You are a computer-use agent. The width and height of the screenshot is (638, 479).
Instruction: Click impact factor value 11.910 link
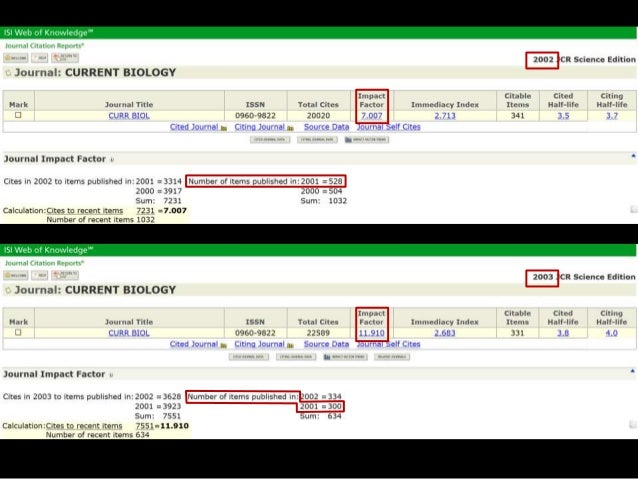[x=371, y=333]
